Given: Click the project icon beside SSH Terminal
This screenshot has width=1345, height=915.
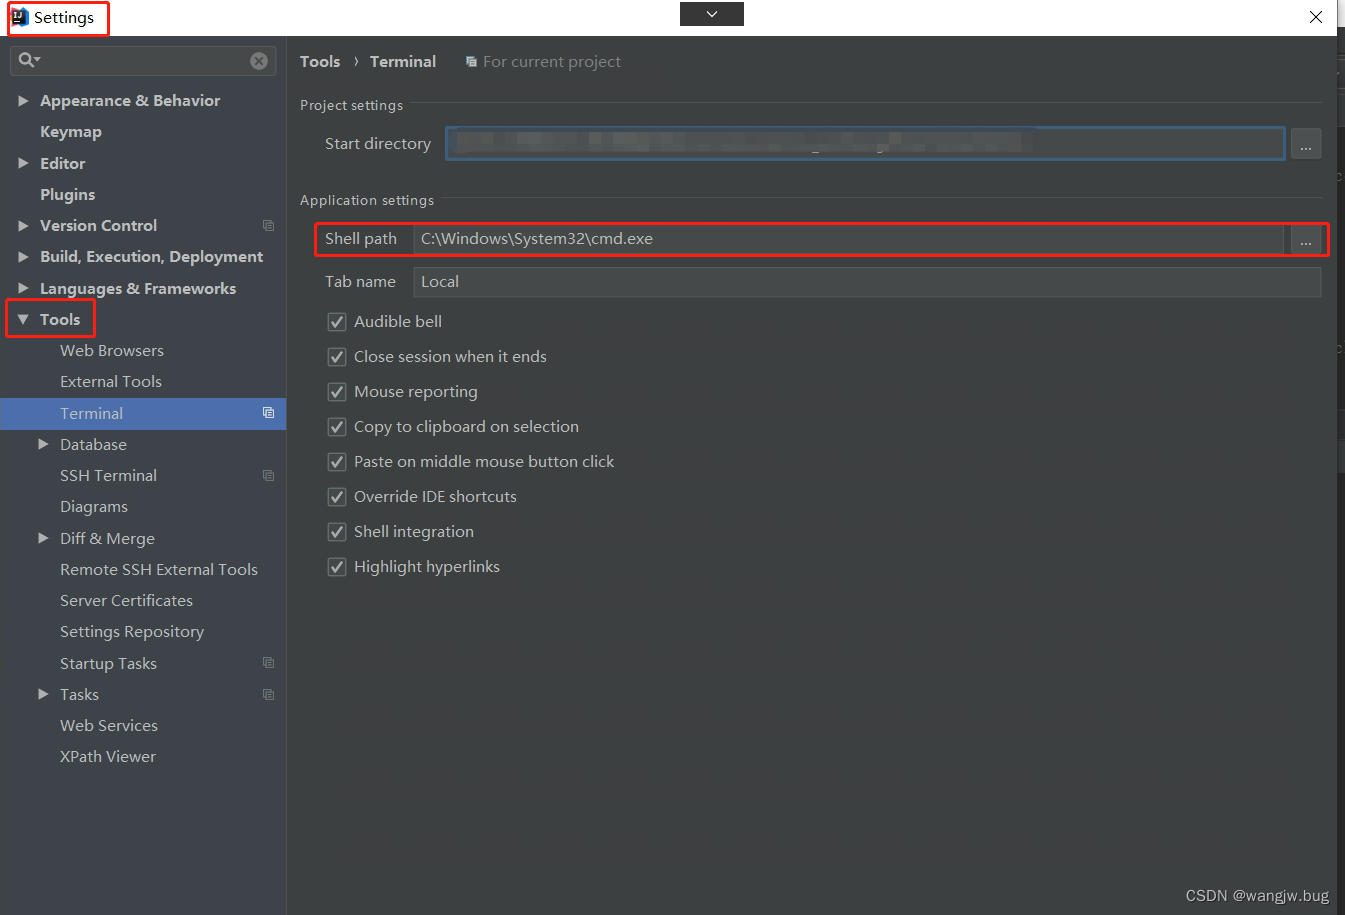Looking at the screenshot, I should click(x=267, y=475).
